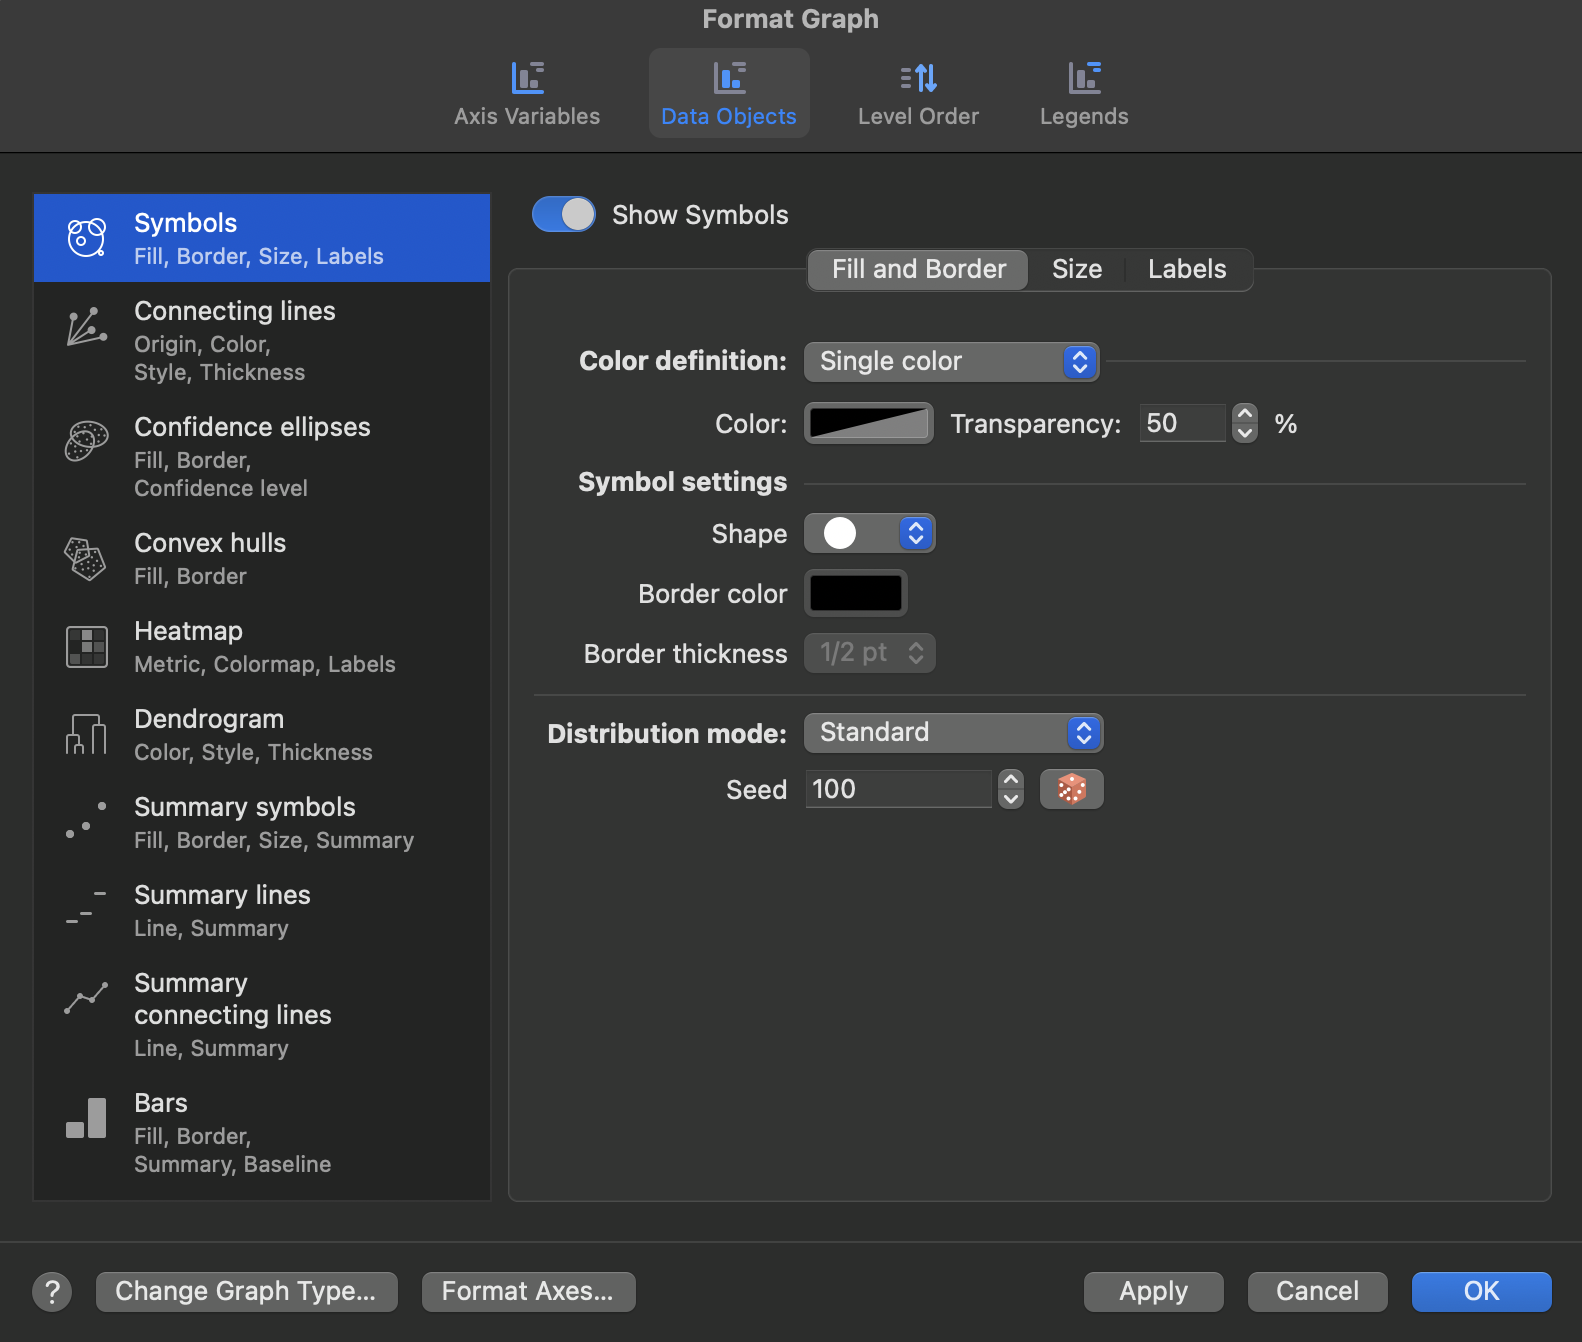Image resolution: width=1582 pixels, height=1342 pixels.
Task: Open the Size segment
Action: pyautogui.click(x=1077, y=269)
